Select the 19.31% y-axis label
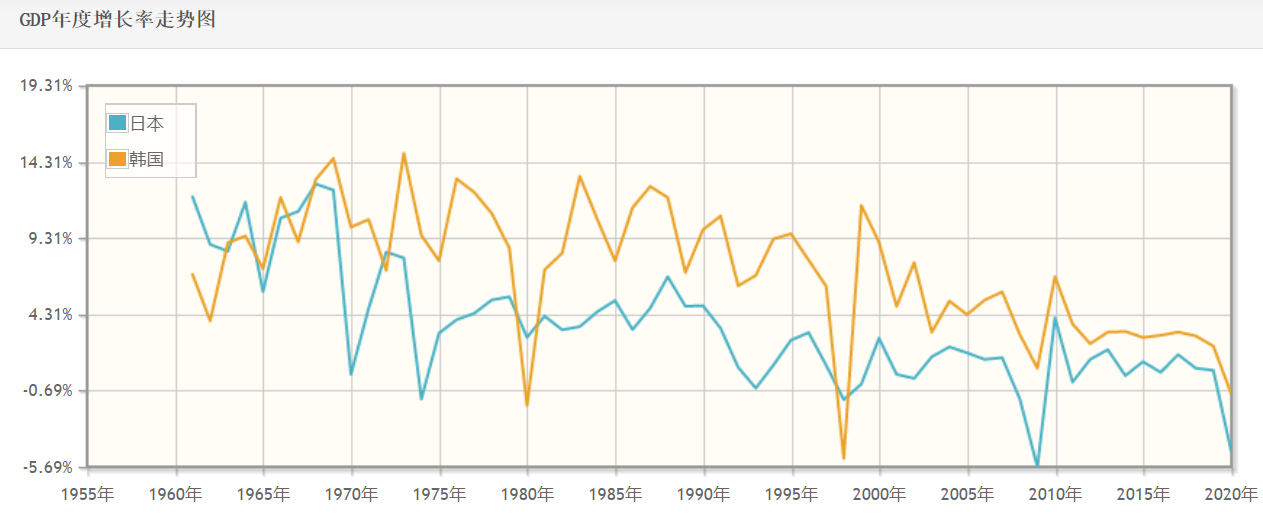Viewport: 1263px width, 514px height. click(47, 86)
